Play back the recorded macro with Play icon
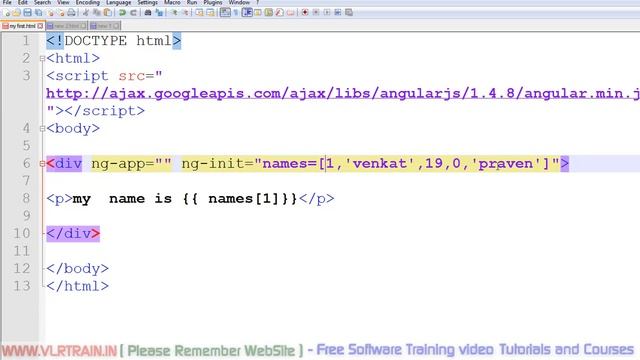Image resolution: width=640 pixels, height=360 pixels. click(327, 13)
